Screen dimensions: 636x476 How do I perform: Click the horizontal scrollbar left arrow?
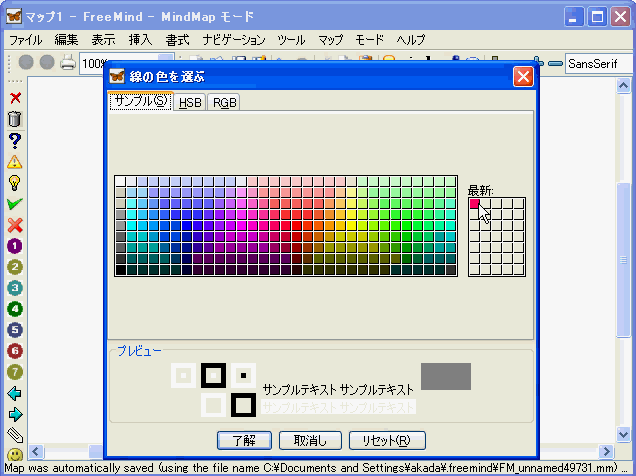[36, 451]
